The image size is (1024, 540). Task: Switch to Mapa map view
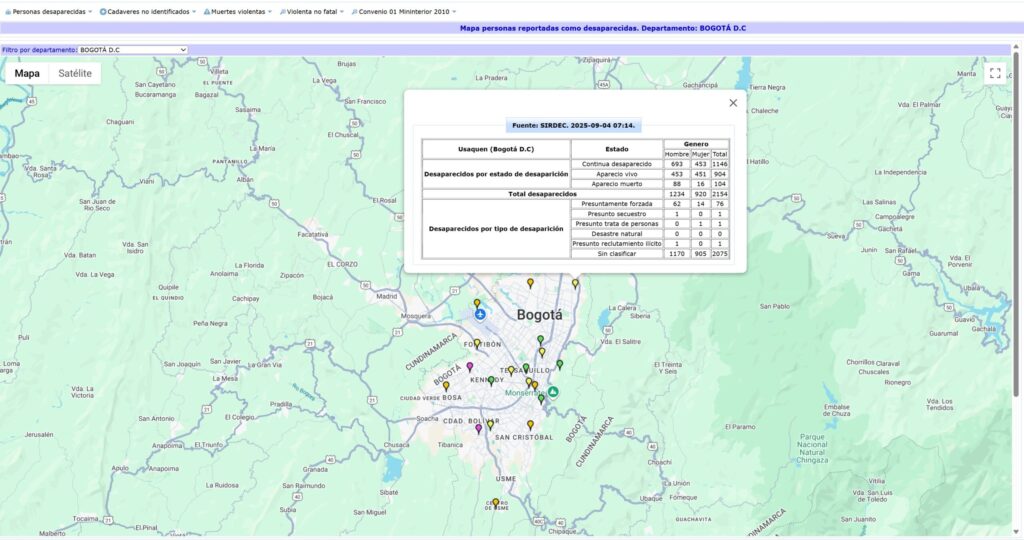point(27,73)
